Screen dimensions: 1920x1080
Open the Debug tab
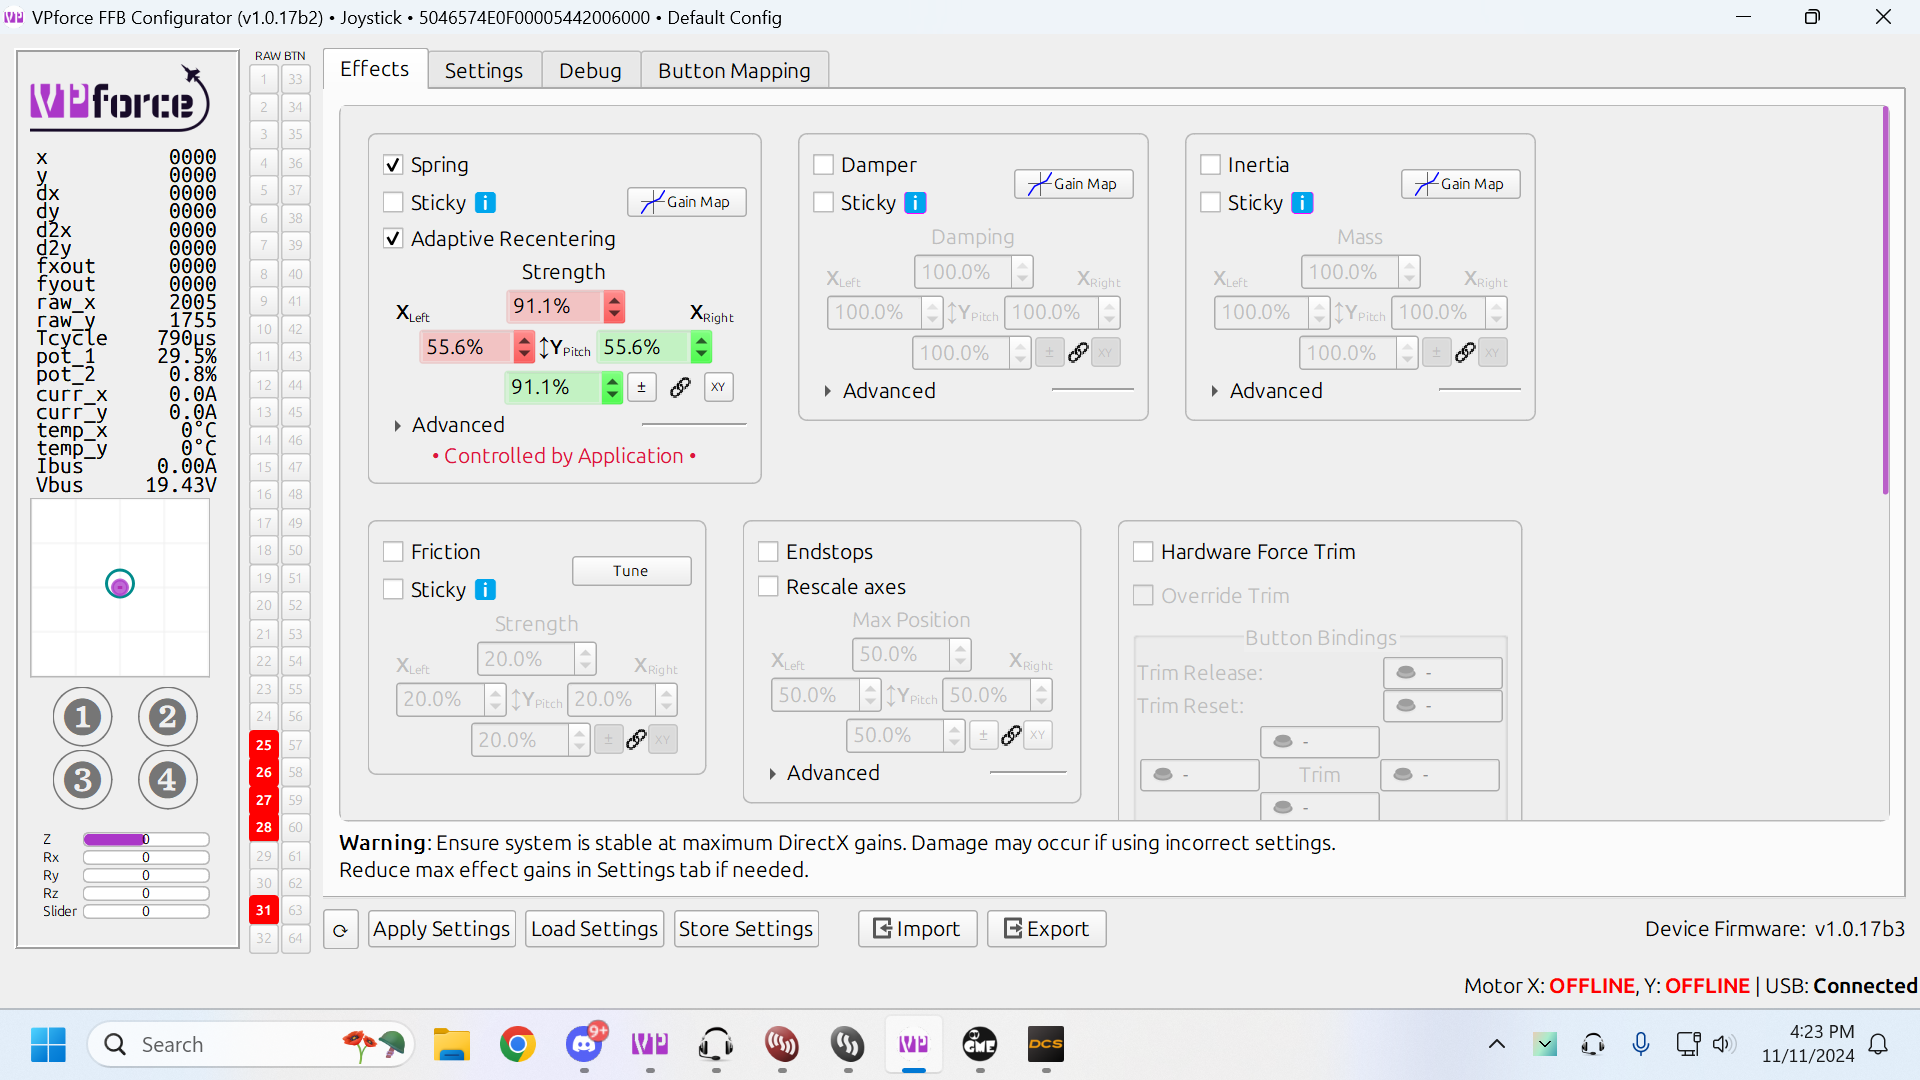590,71
